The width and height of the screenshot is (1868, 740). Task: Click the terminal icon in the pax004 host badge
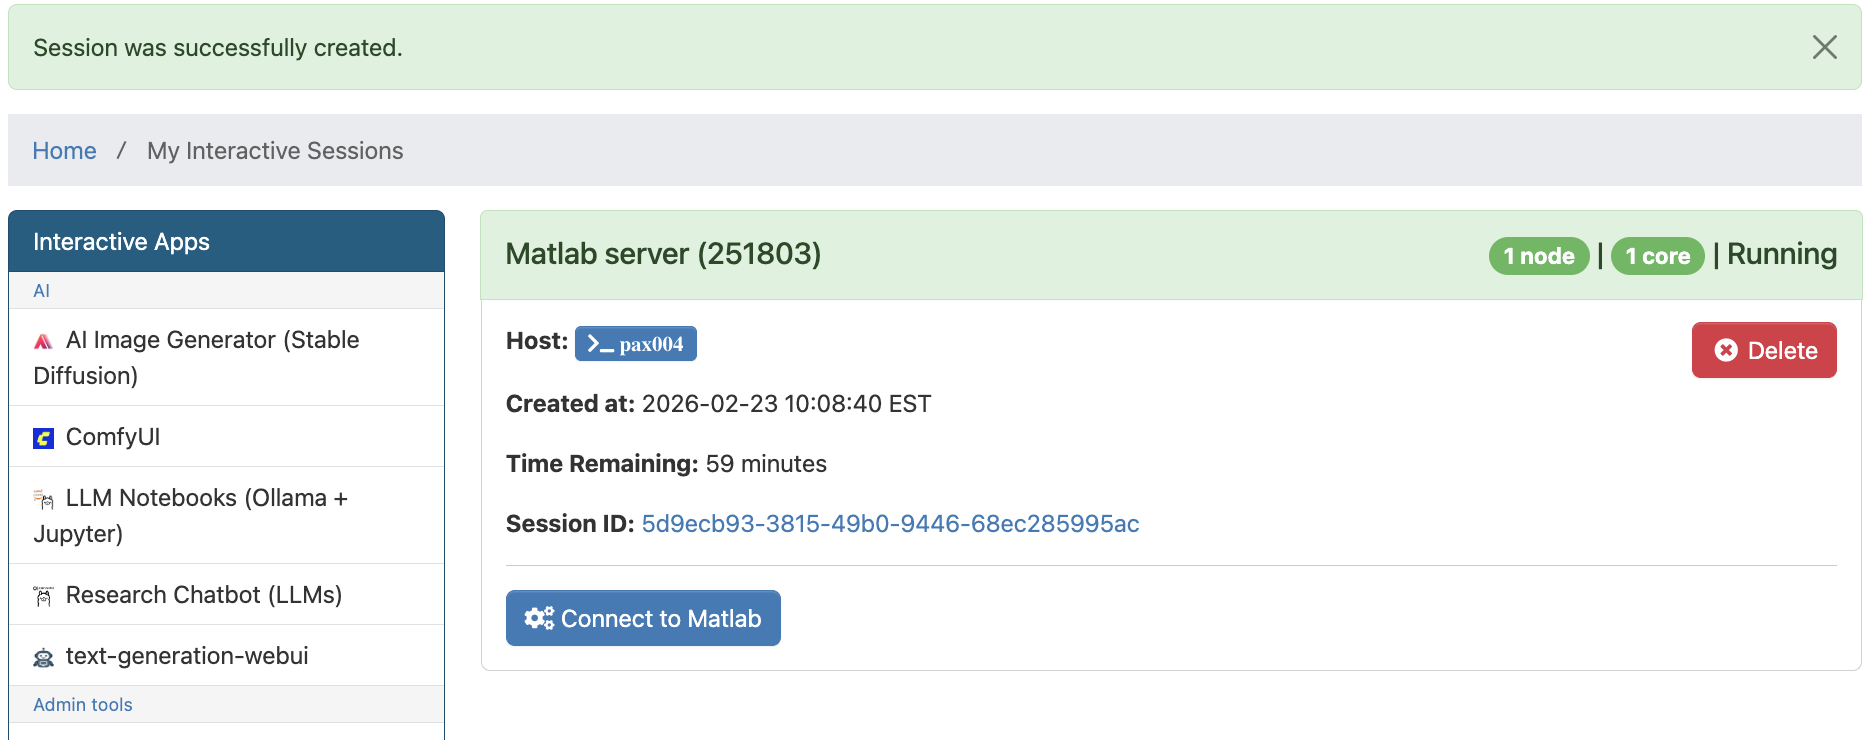point(600,344)
